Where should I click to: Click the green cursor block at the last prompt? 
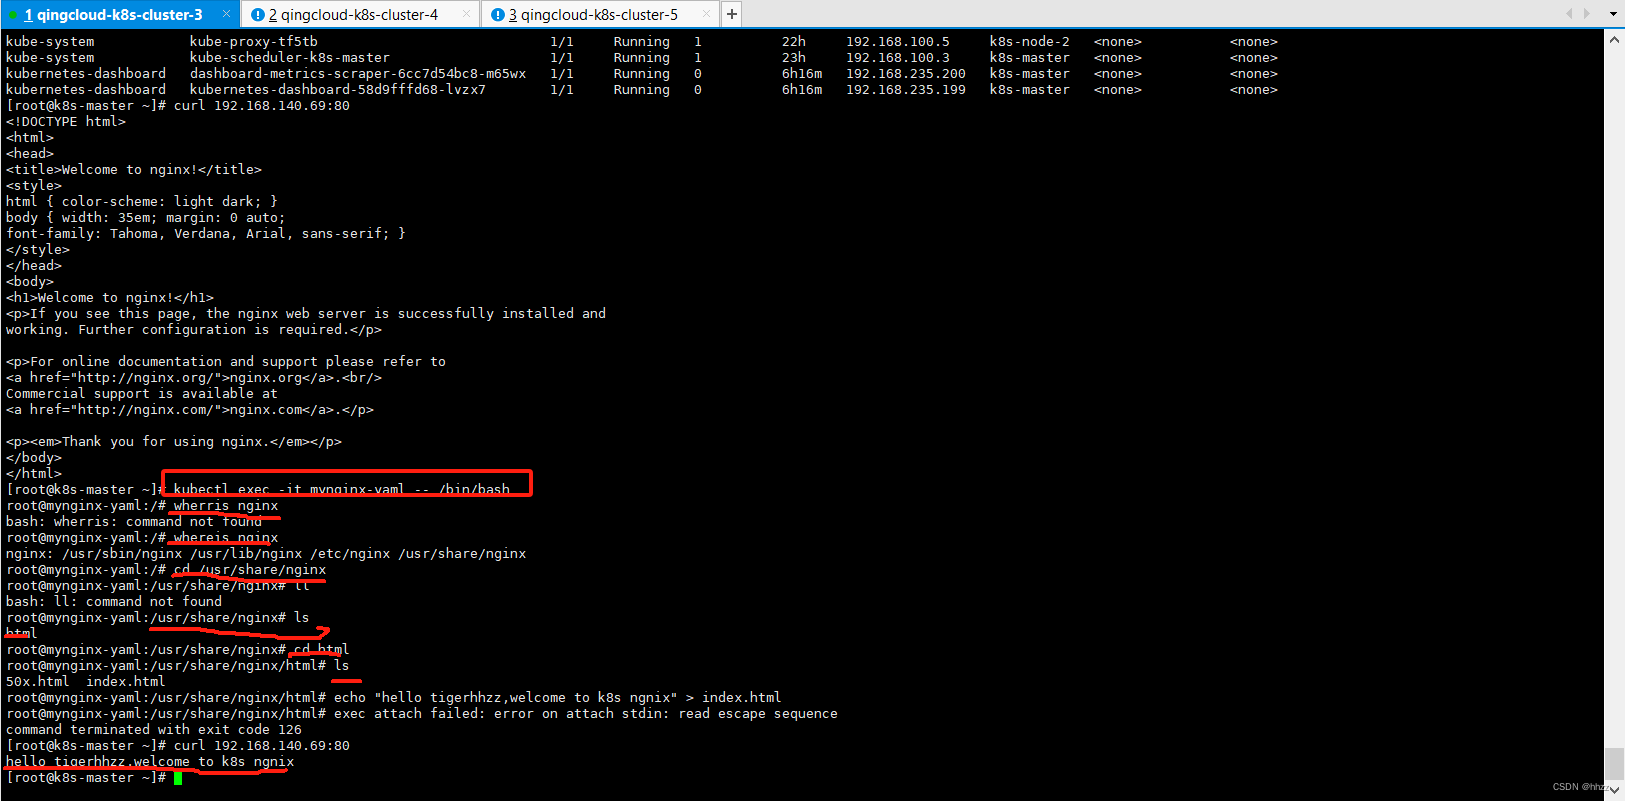click(178, 778)
